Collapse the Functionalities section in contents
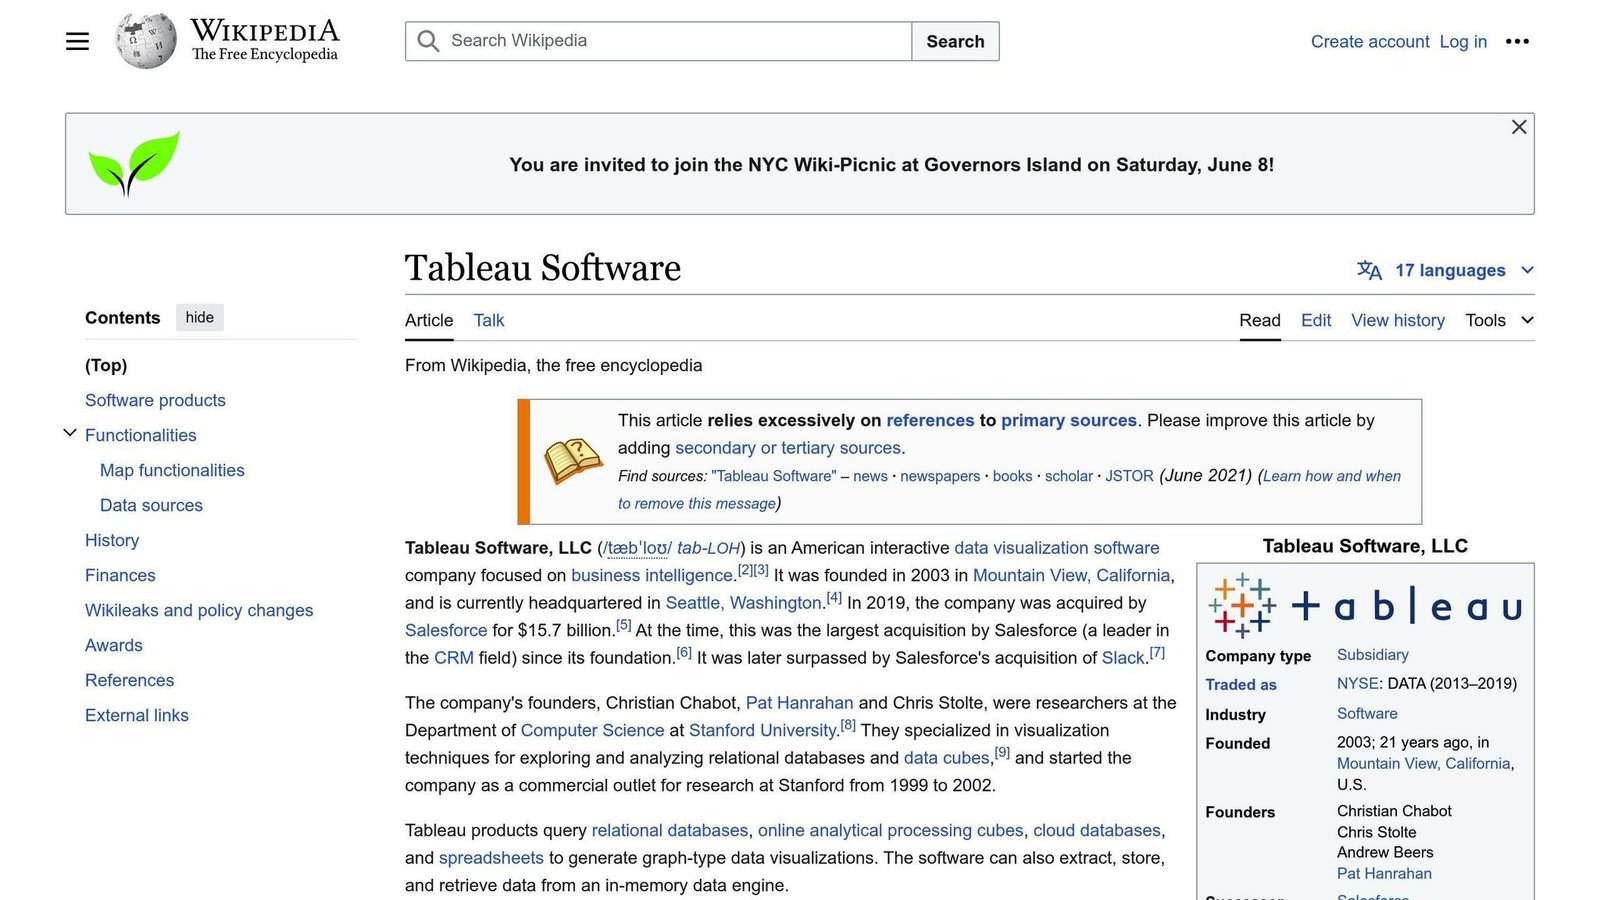 [70, 433]
